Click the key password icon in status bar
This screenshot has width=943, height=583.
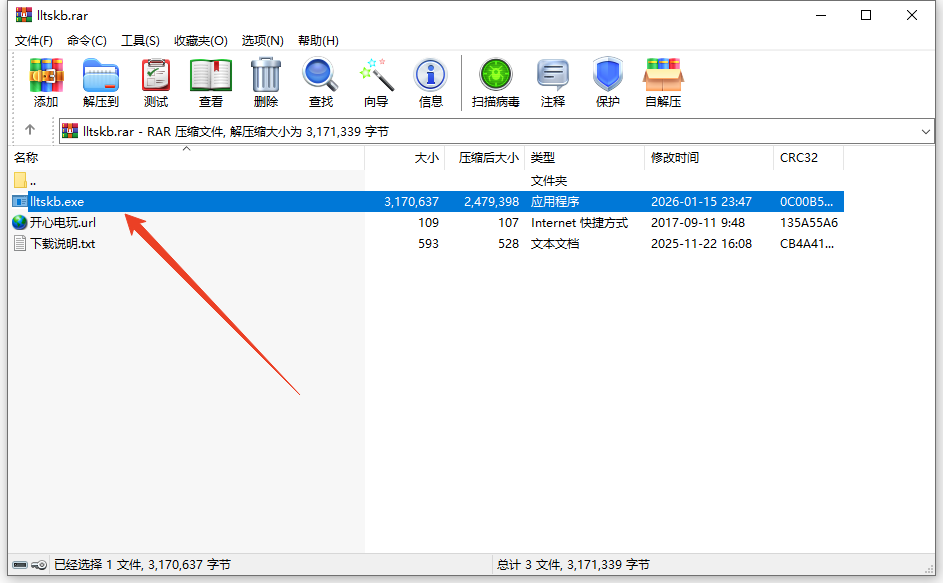point(39,565)
